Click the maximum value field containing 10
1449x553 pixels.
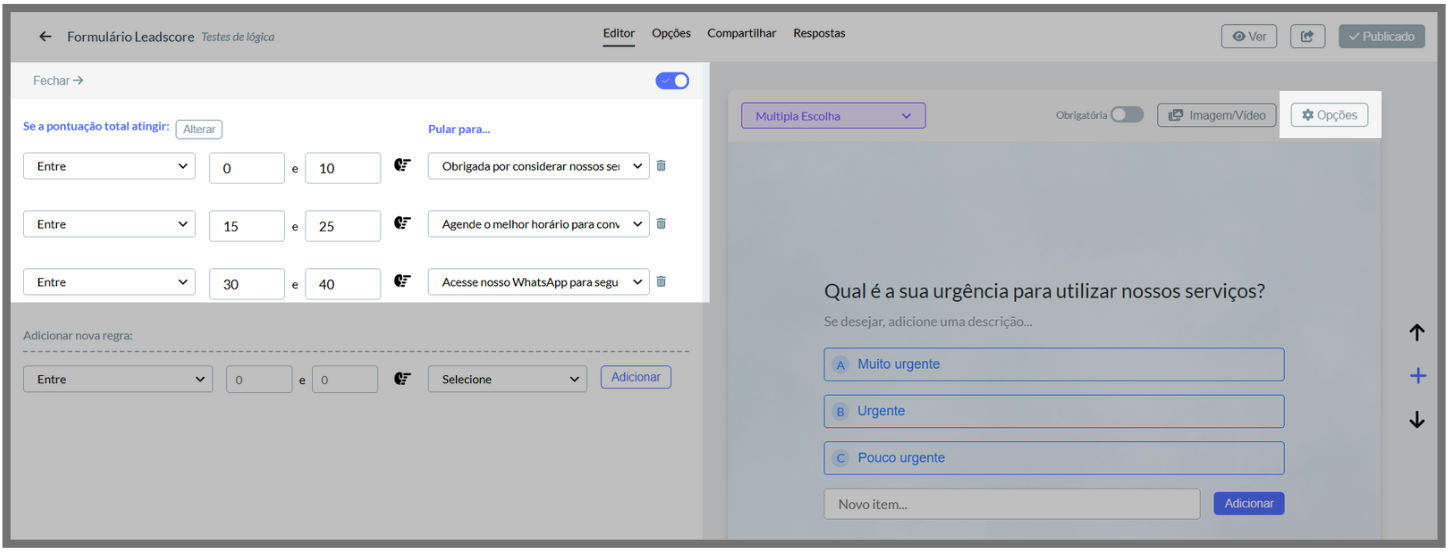tap(343, 168)
